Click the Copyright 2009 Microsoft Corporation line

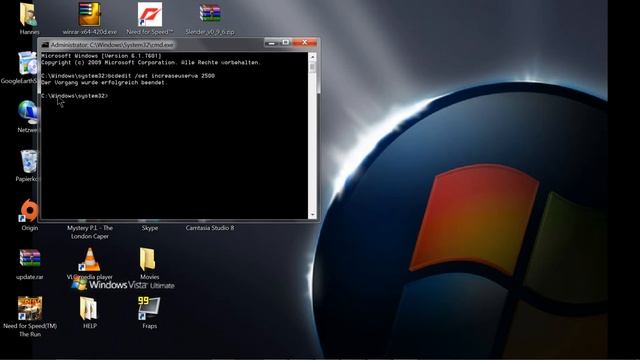point(151,62)
